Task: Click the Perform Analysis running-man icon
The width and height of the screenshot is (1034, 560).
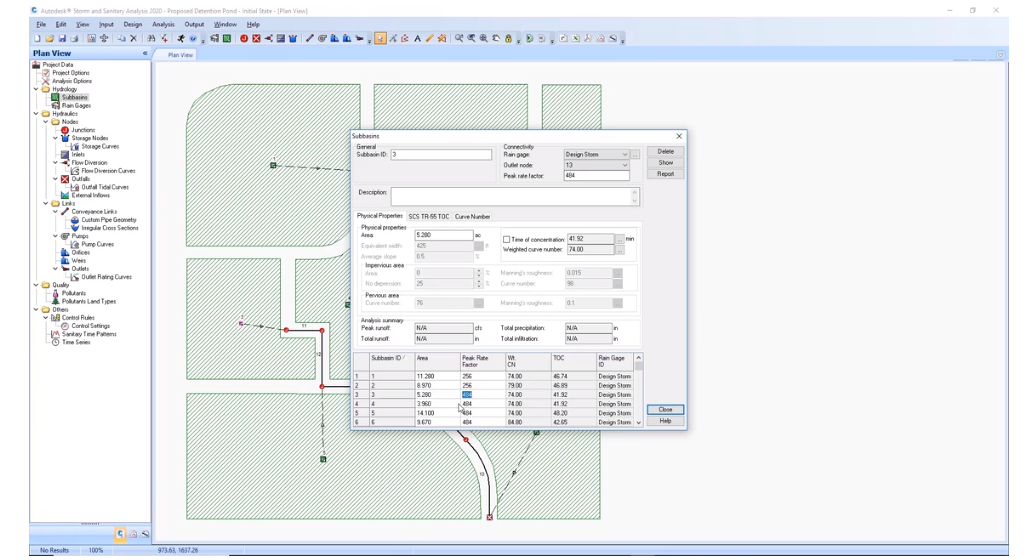Action: click(181, 39)
